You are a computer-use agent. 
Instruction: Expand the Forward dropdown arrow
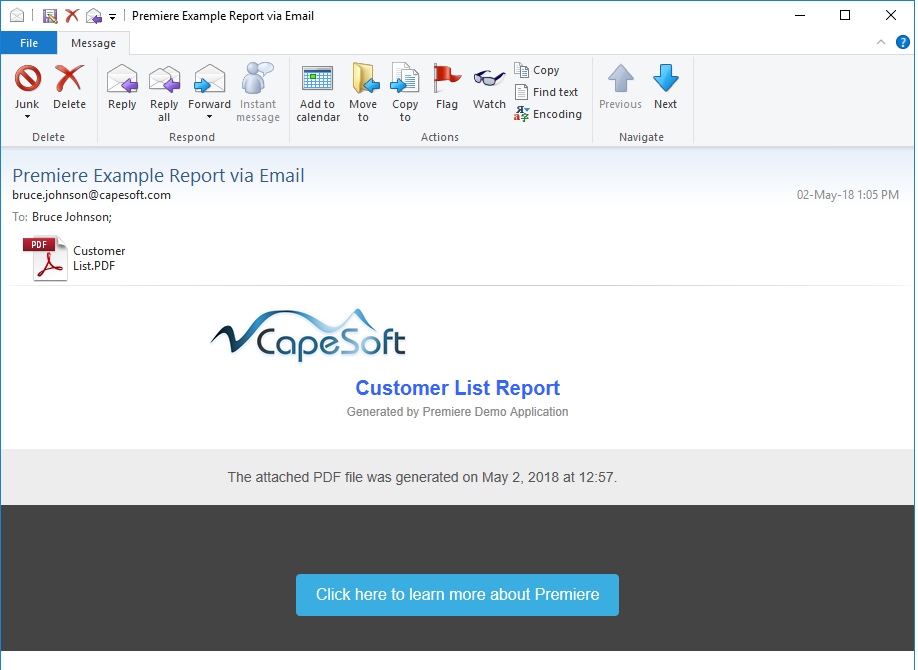tap(209, 117)
